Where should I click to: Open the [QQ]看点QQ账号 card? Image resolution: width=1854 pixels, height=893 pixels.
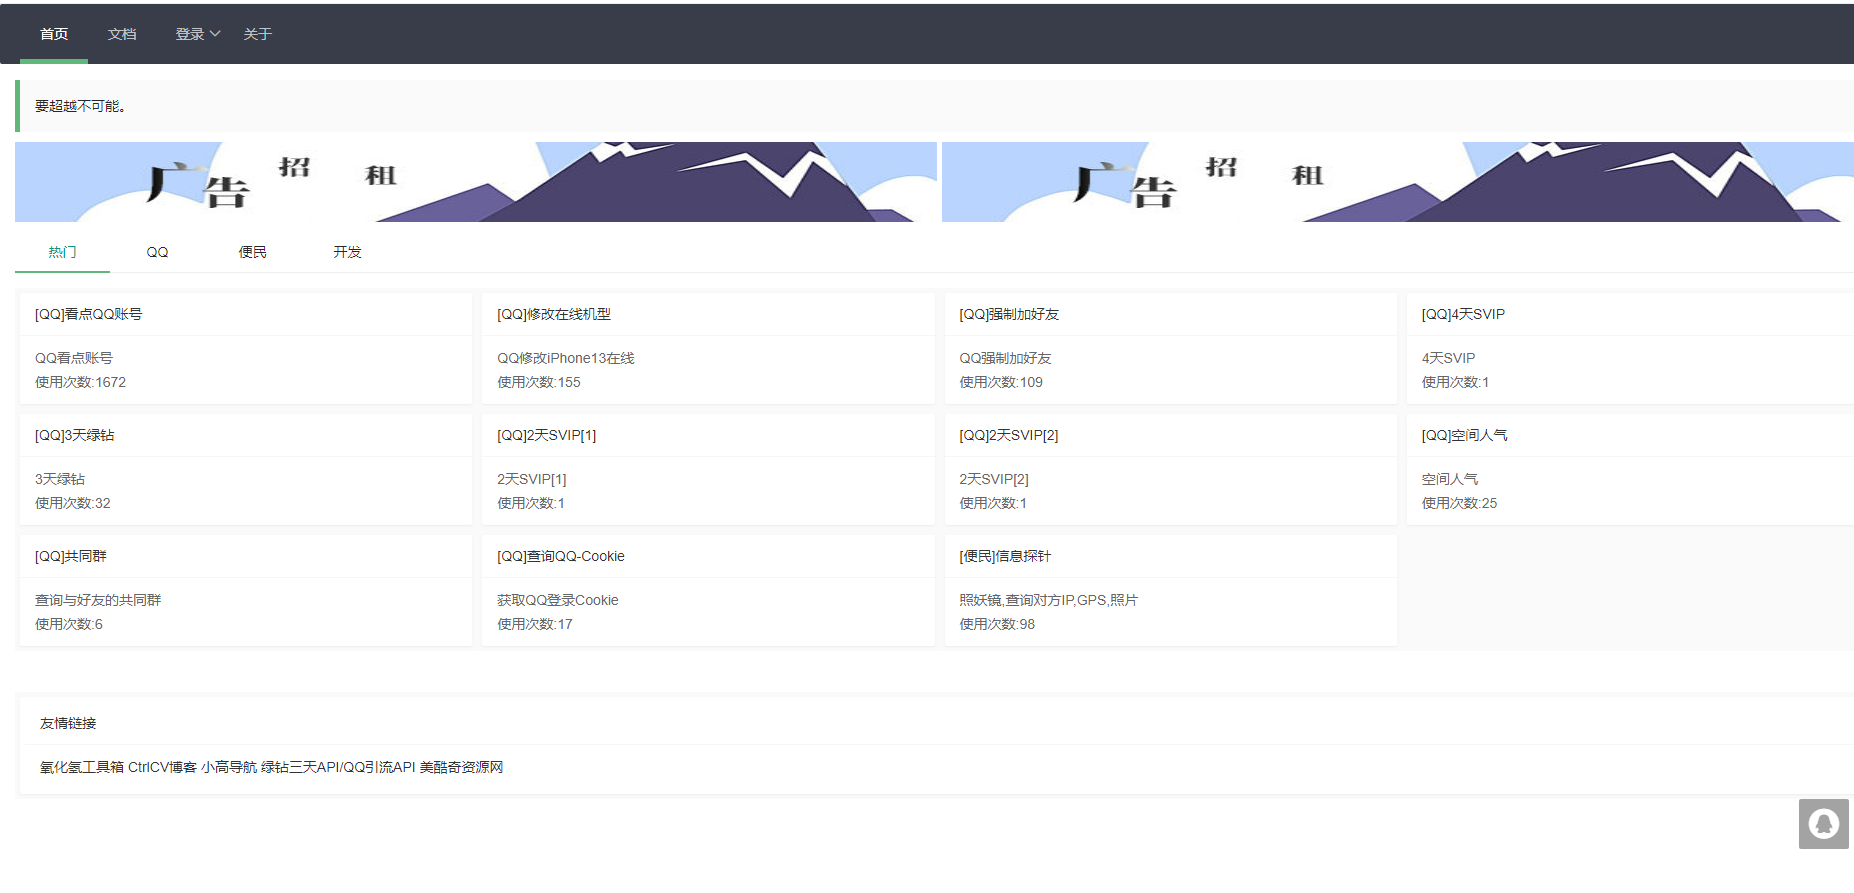(x=245, y=347)
